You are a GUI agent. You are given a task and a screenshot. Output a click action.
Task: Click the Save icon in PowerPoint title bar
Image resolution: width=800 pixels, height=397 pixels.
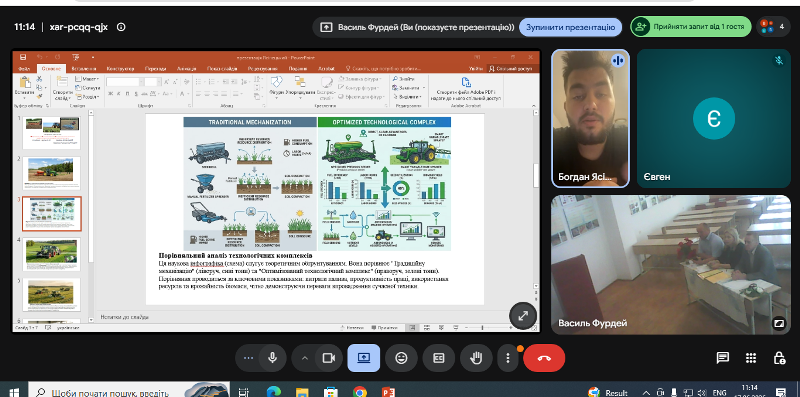pyautogui.click(x=23, y=57)
